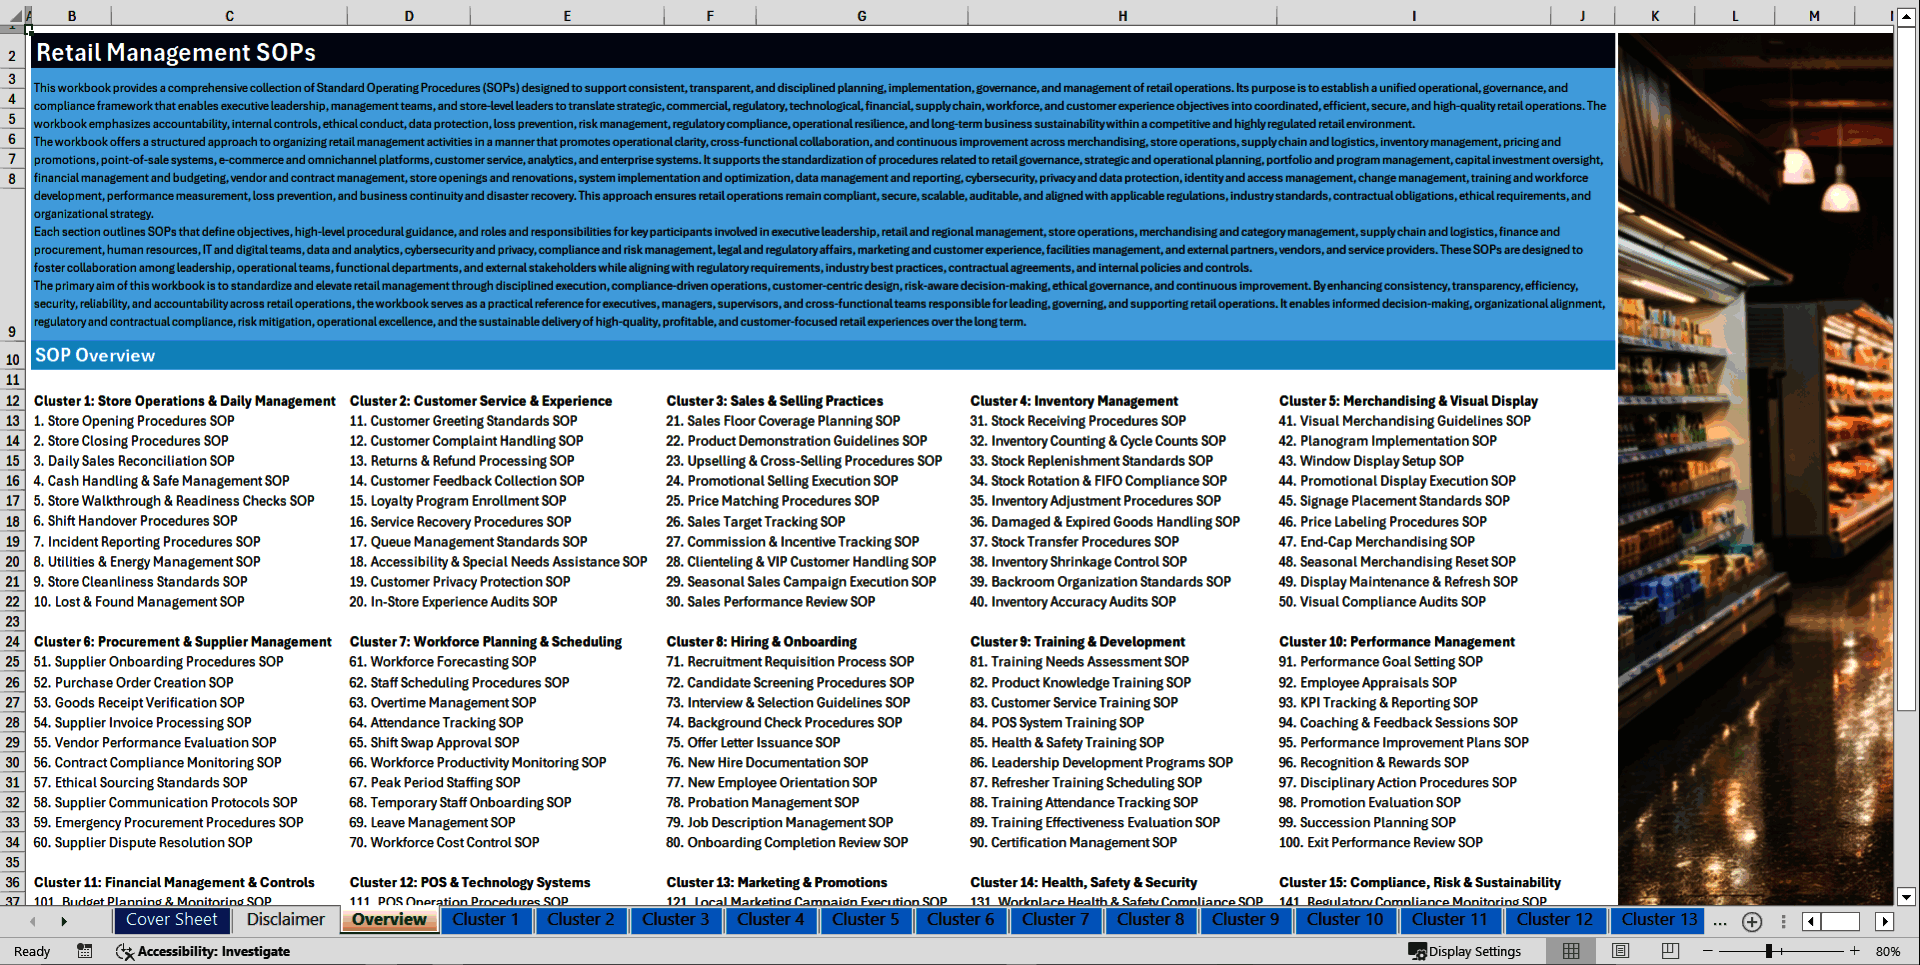The image size is (1920, 965).
Task: Select column H by its header
Action: 1123,16
